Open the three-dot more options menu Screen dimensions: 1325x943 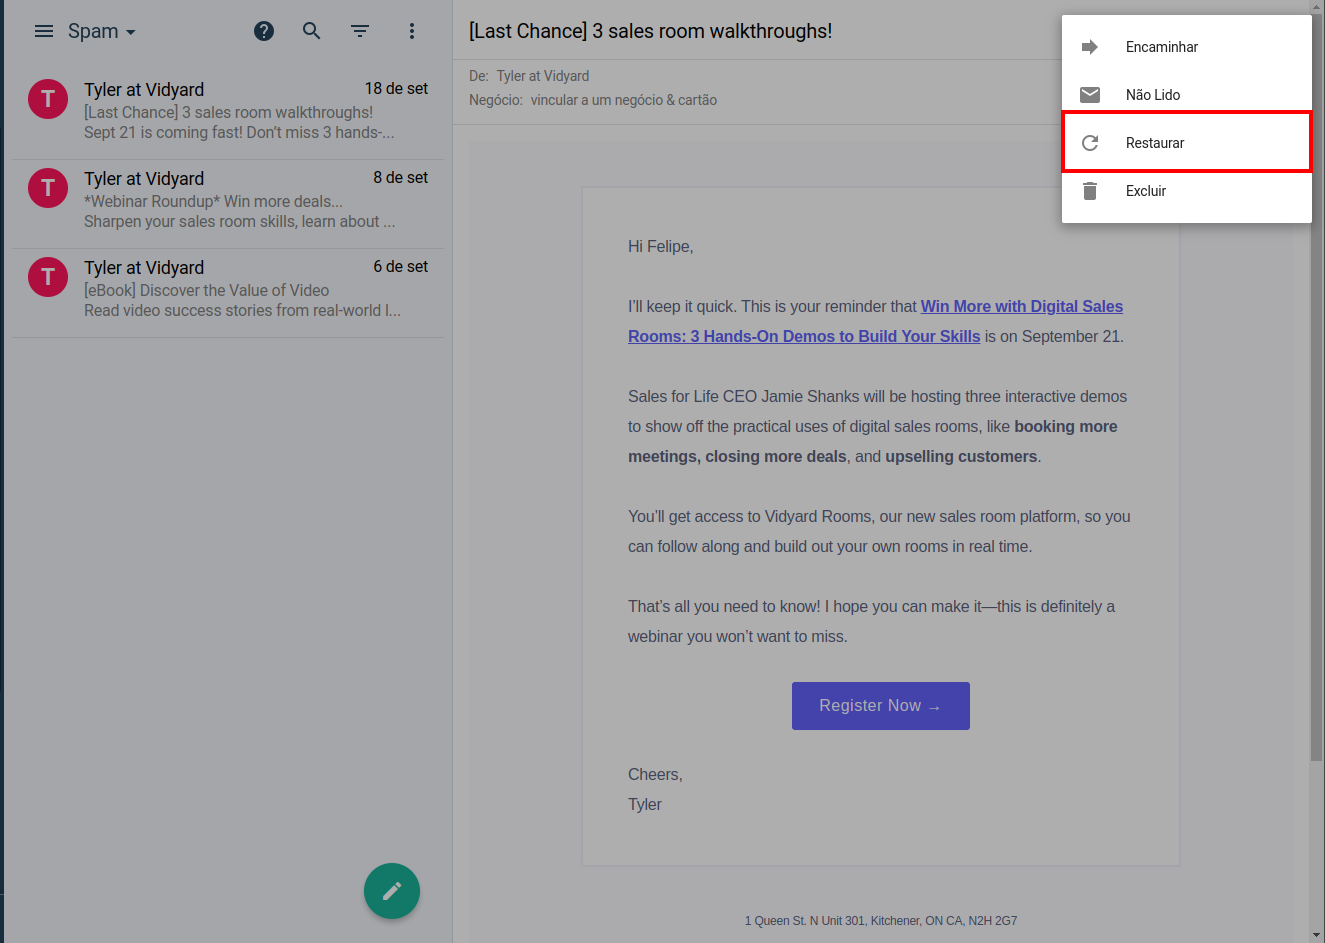[x=412, y=31]
